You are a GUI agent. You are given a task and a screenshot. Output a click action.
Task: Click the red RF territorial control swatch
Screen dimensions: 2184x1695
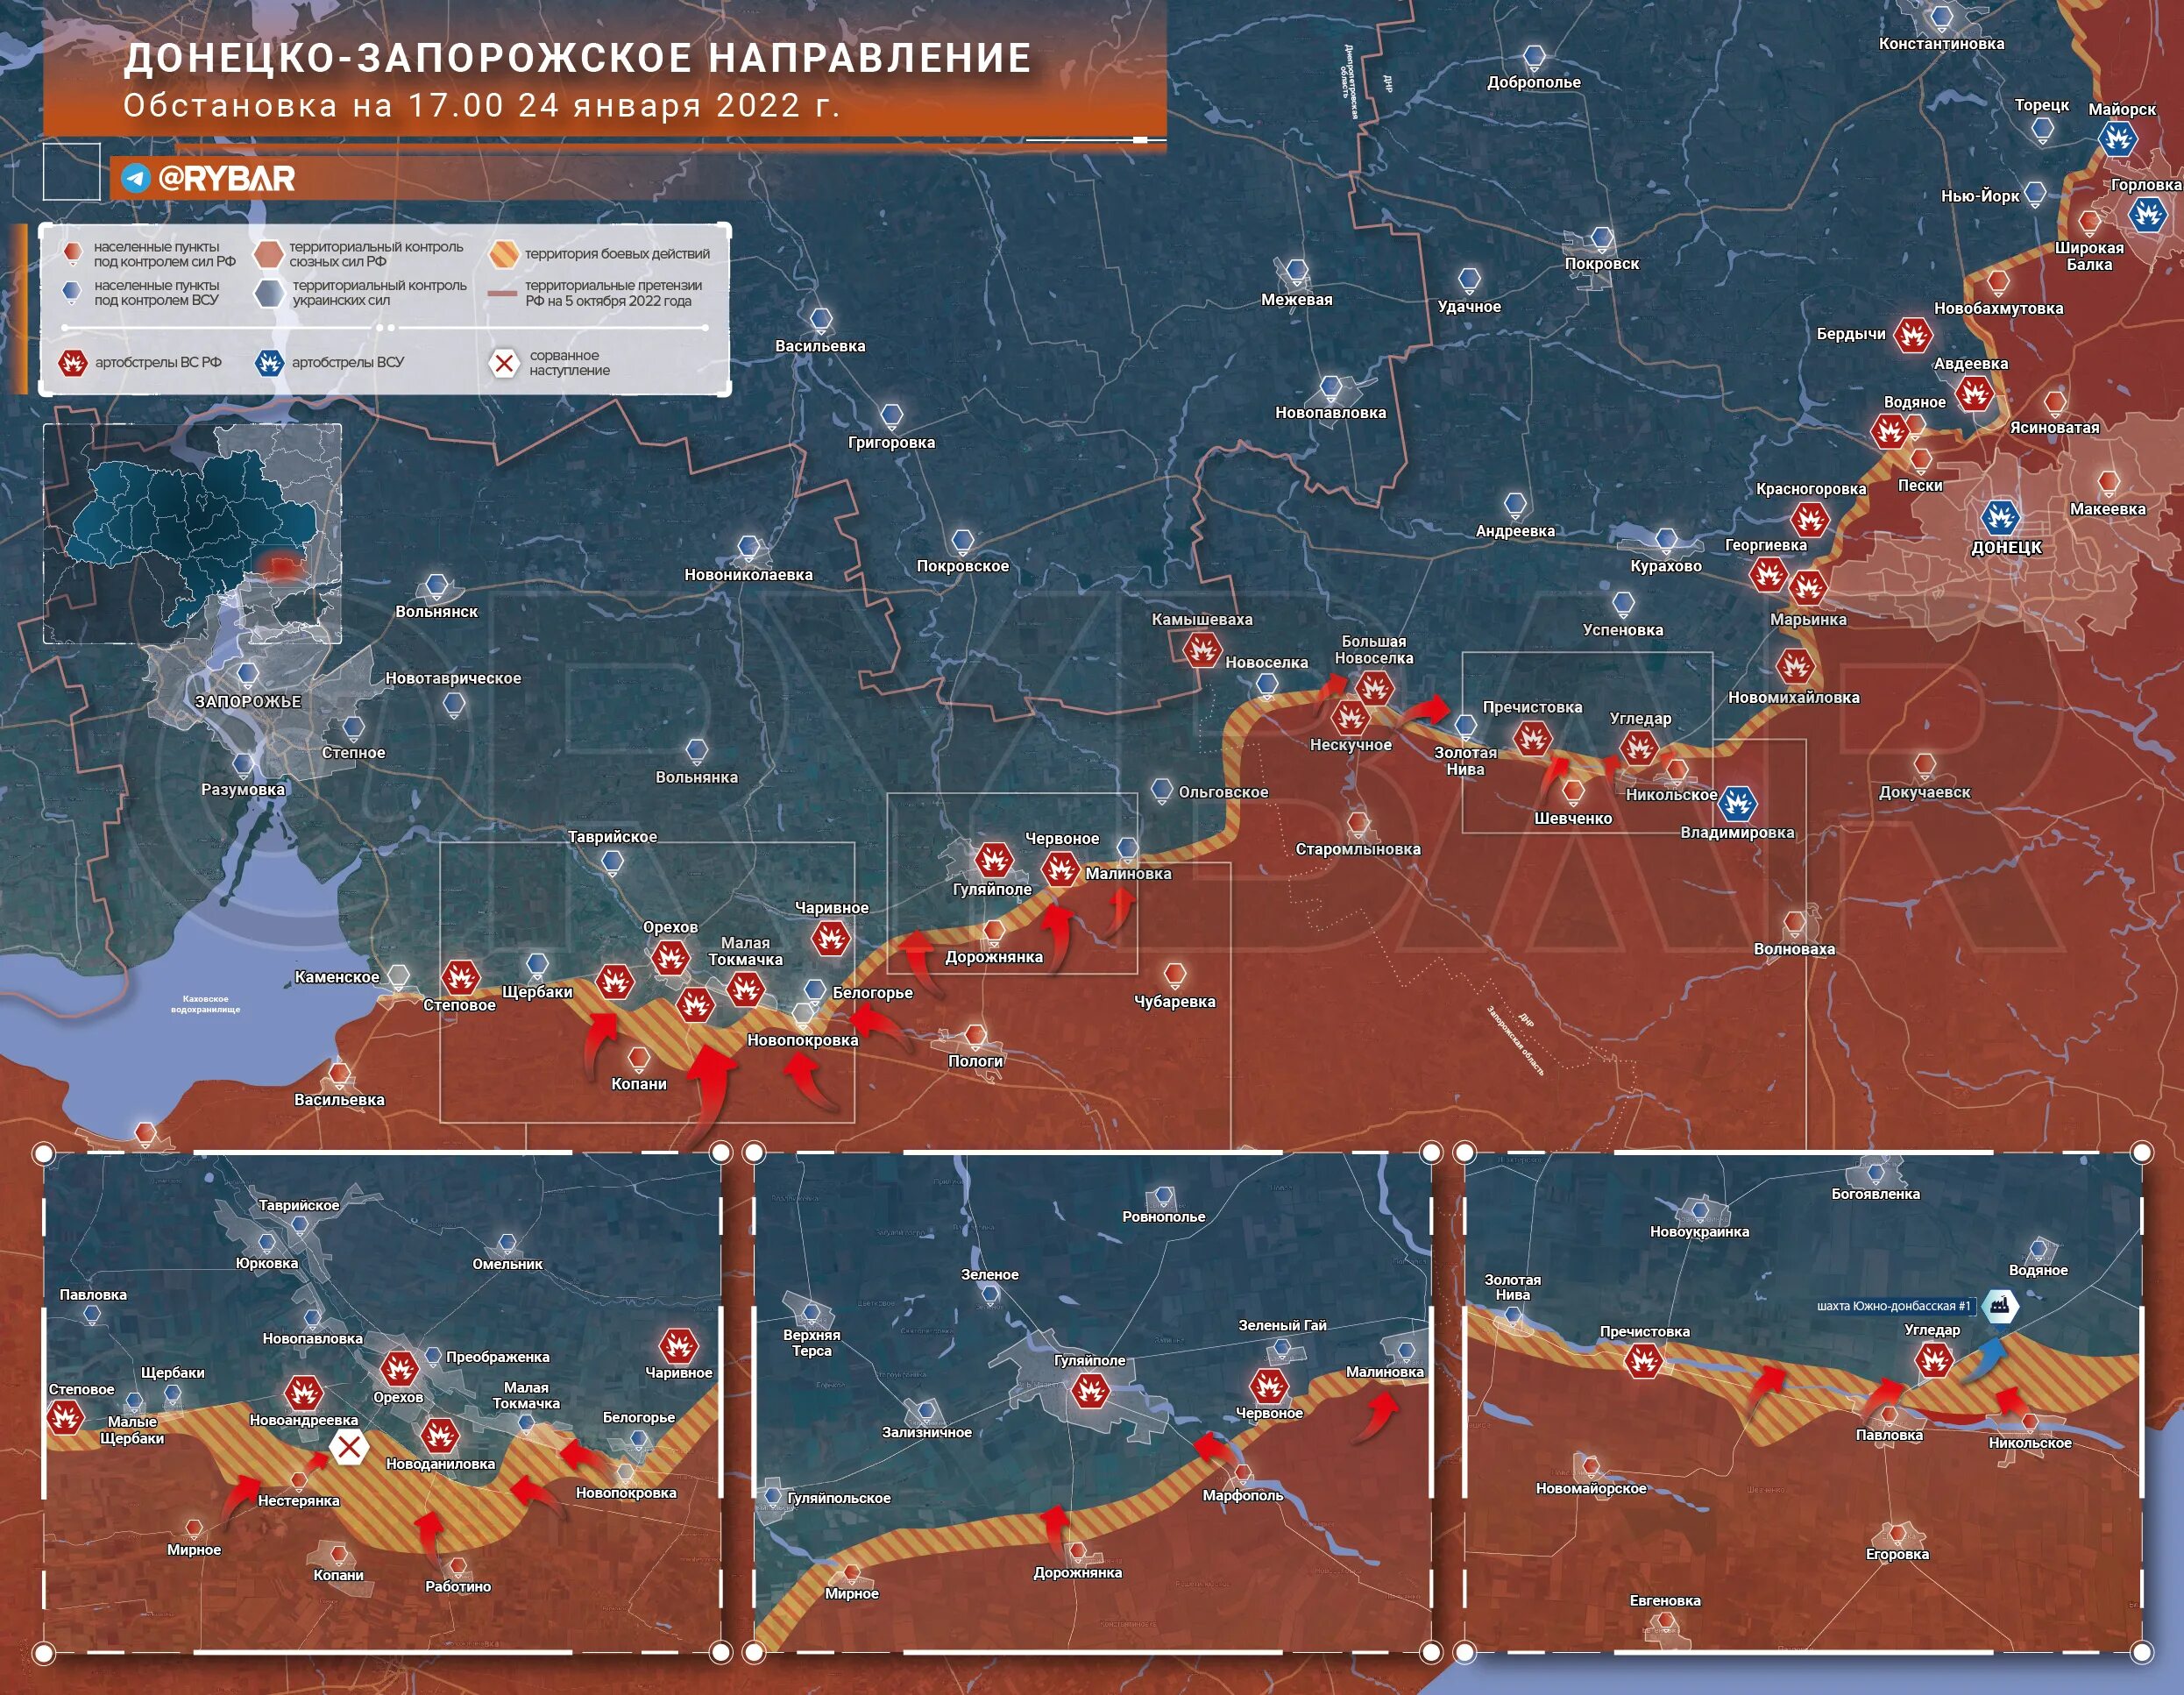pyautogui.click(x=268, y=254)
